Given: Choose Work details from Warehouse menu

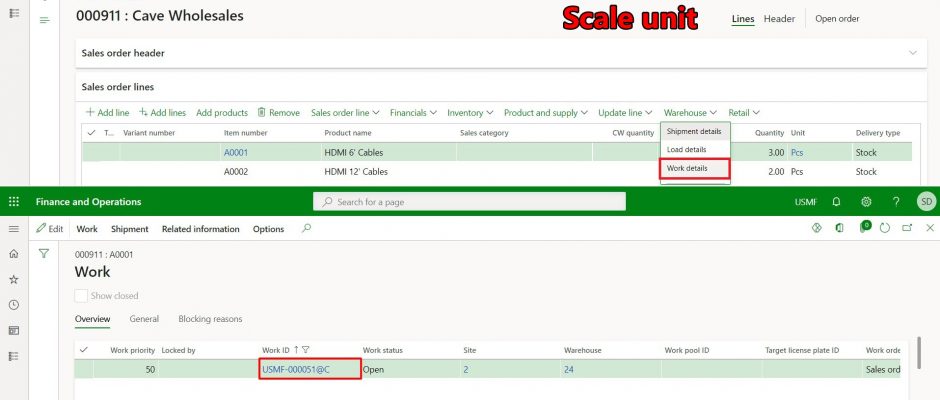Looking at the screenshot, I should click(x=695, y=169).
